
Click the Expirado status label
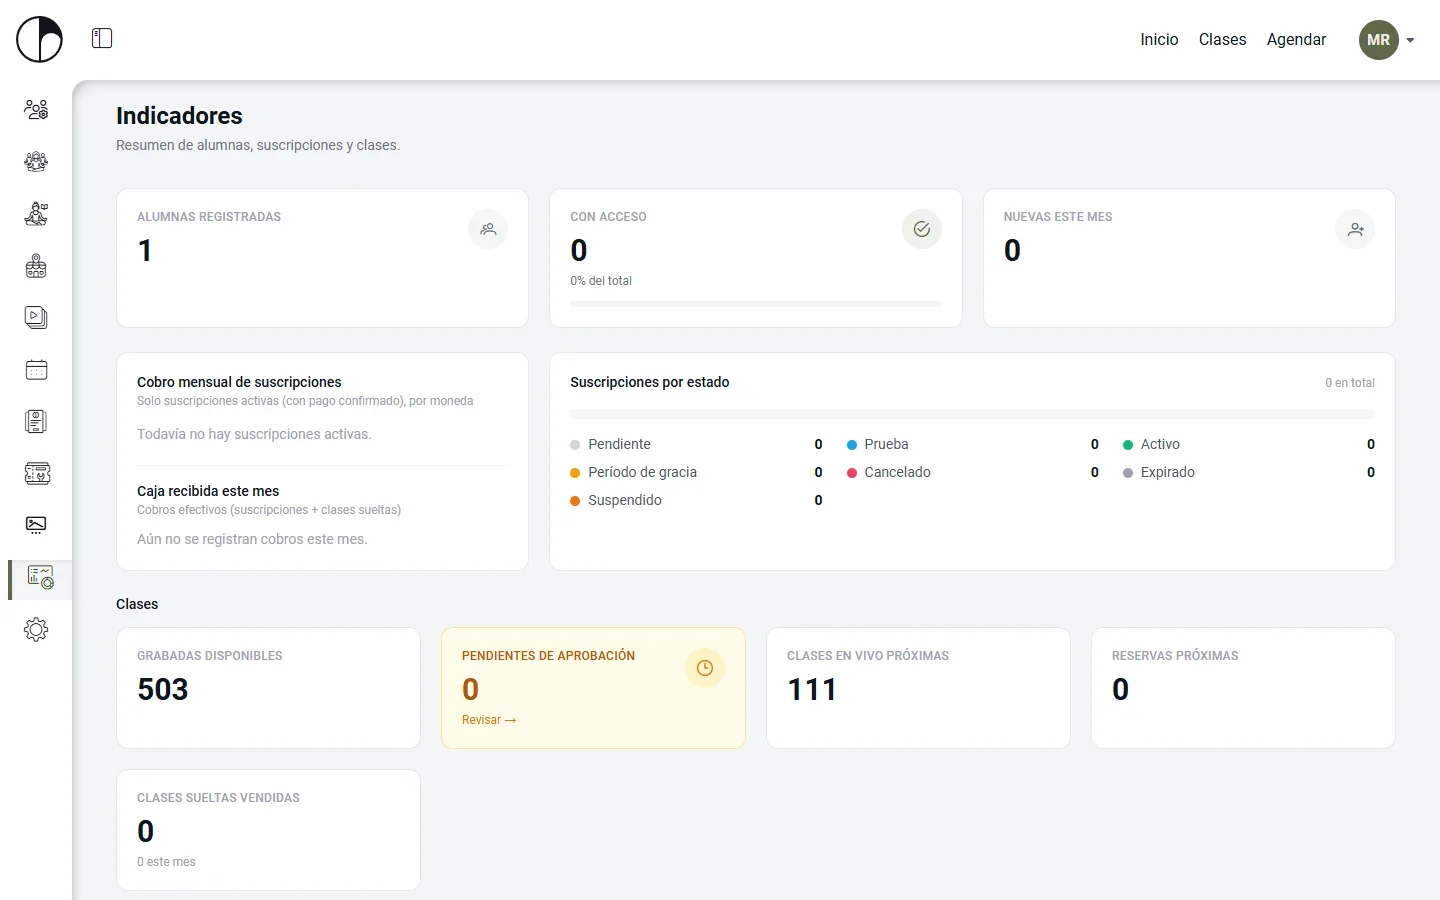click(x=1168, y=472)
